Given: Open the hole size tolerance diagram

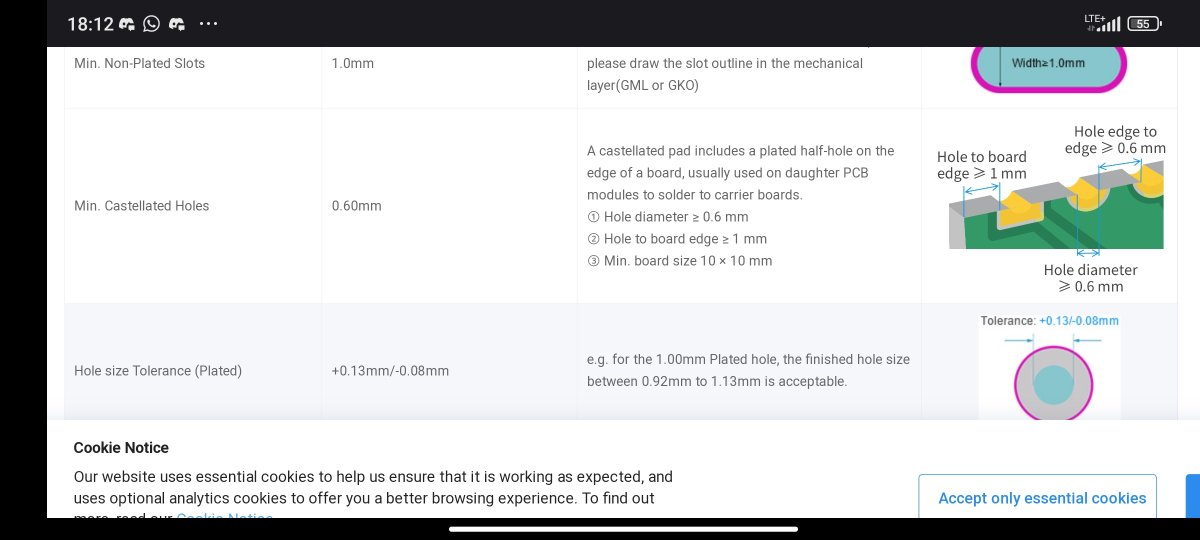Looking at the screenshot, I should point(1050,367).
